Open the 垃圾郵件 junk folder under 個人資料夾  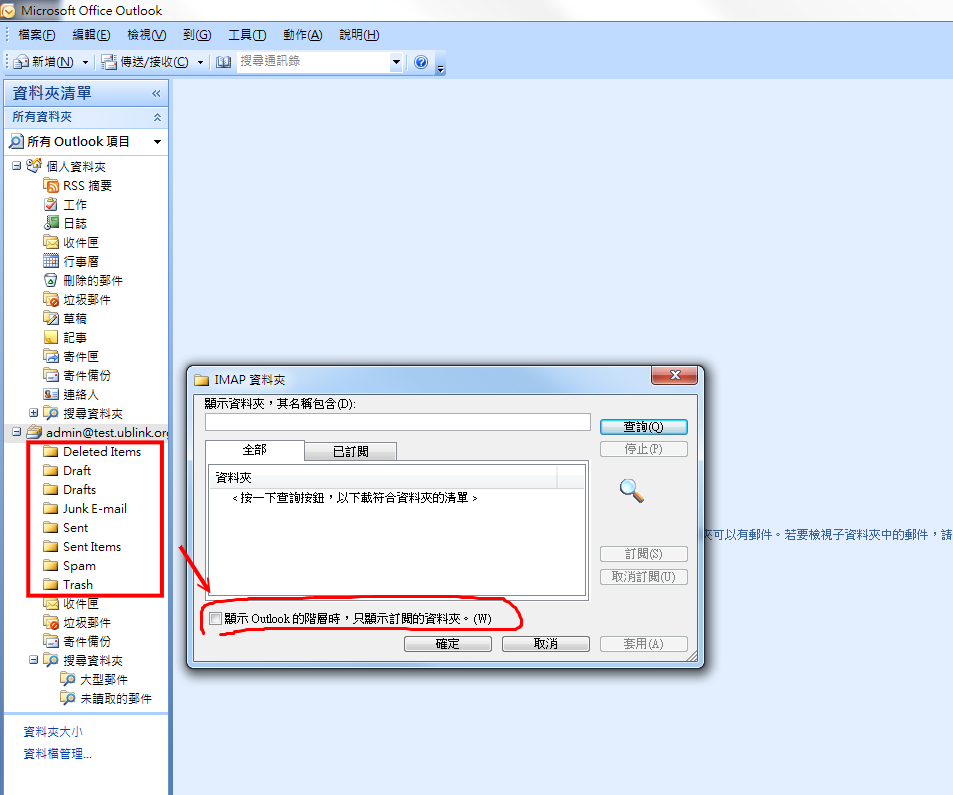86,299
